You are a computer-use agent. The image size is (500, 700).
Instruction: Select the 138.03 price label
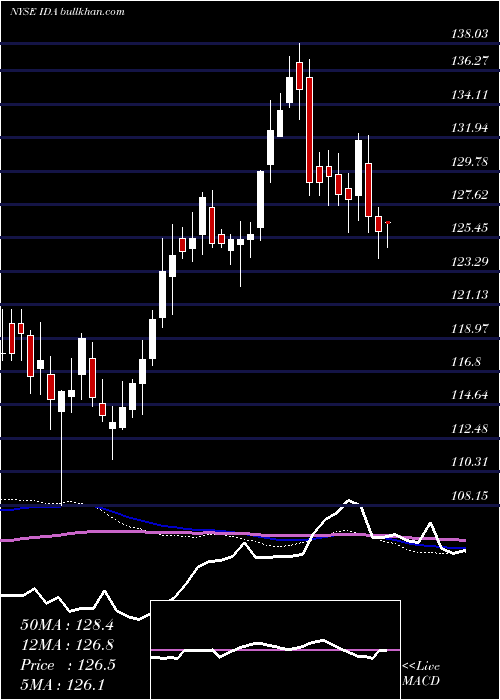[x=470, y=34]
